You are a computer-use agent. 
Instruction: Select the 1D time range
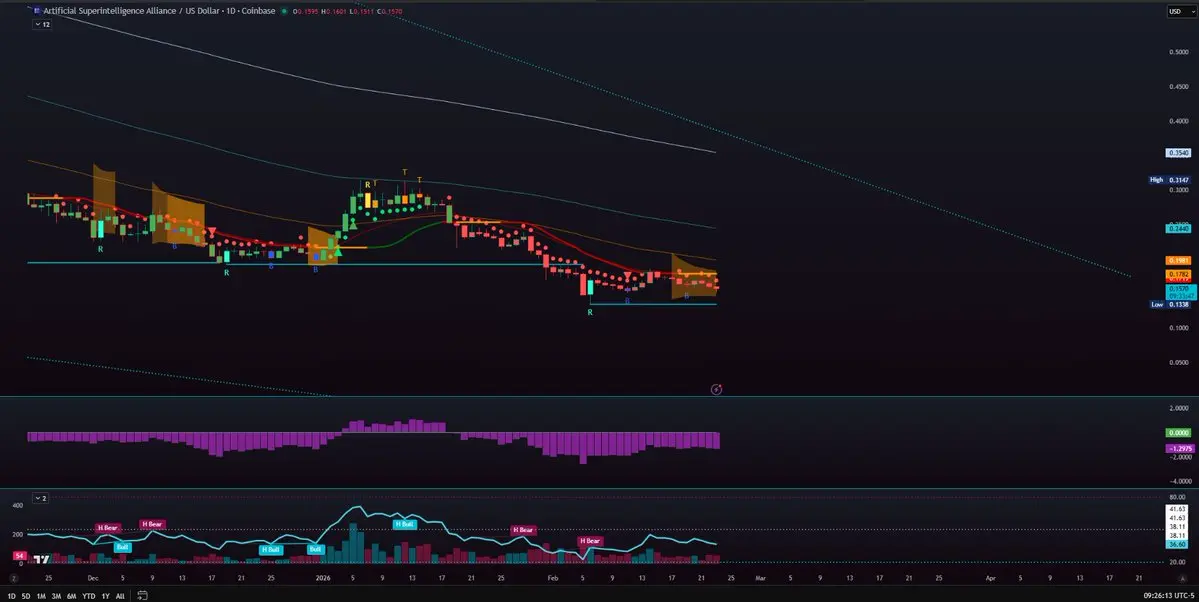(11, 596)
